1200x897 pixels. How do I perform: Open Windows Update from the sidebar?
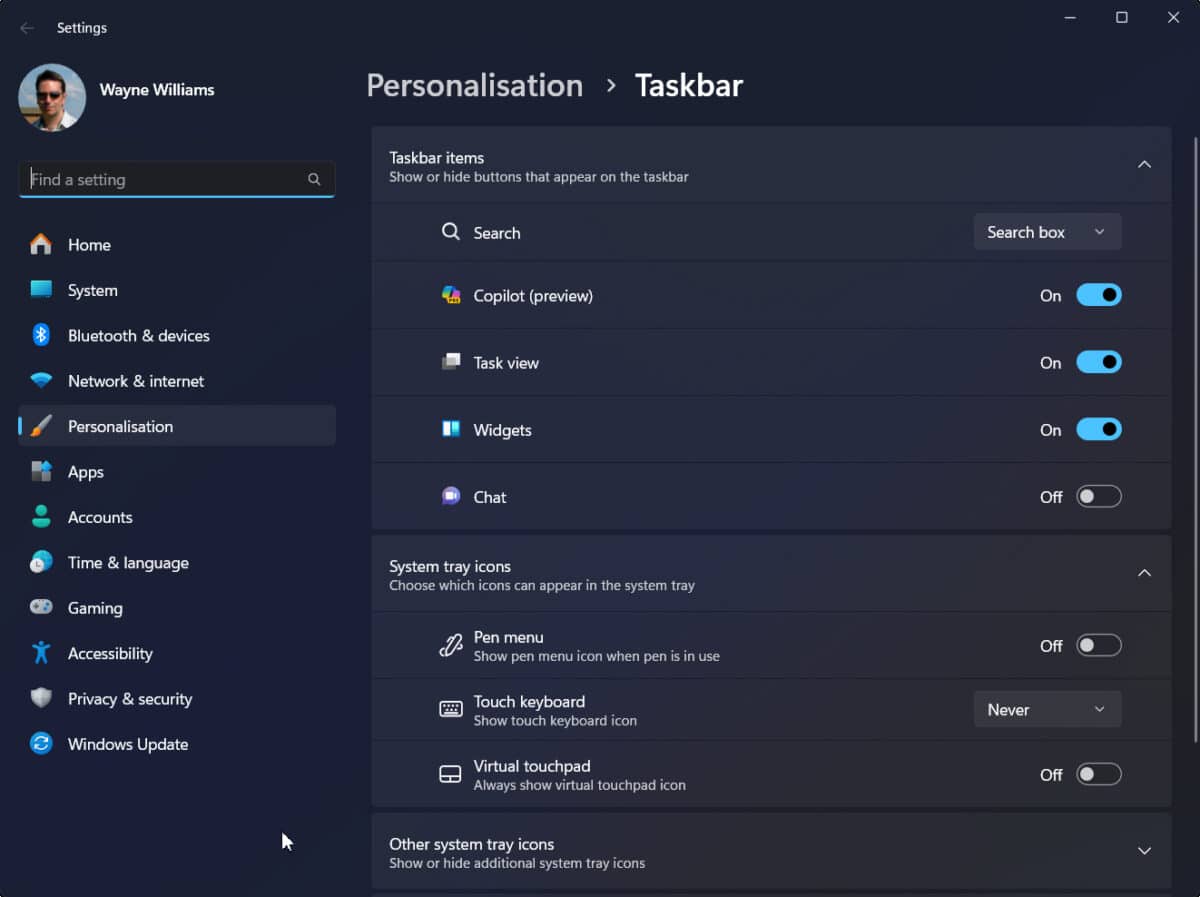(40, 744)
